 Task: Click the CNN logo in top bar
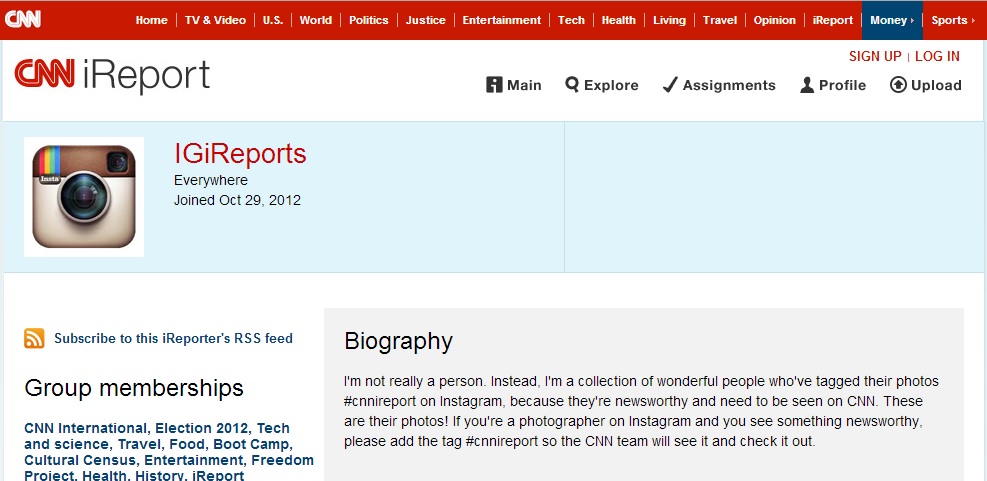click(x=23, y=19)
